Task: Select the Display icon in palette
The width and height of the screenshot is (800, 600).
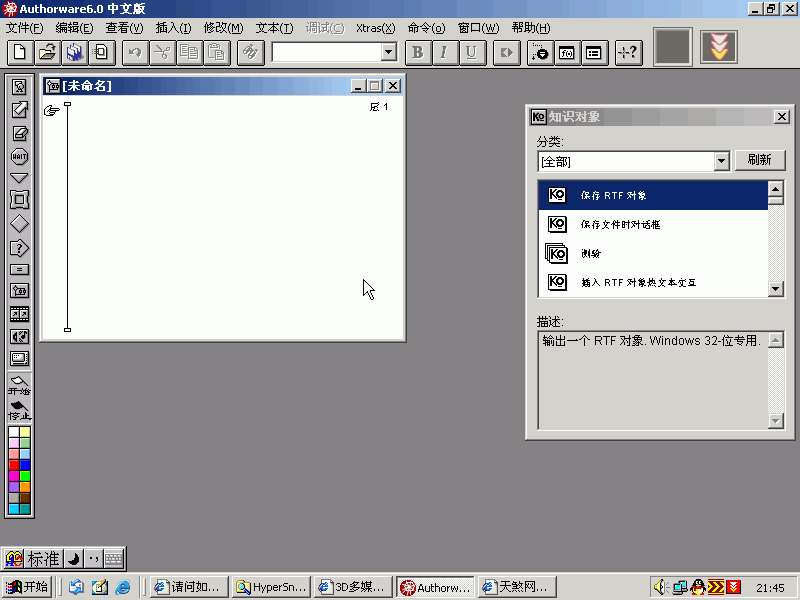Action: tap(19, 87)
